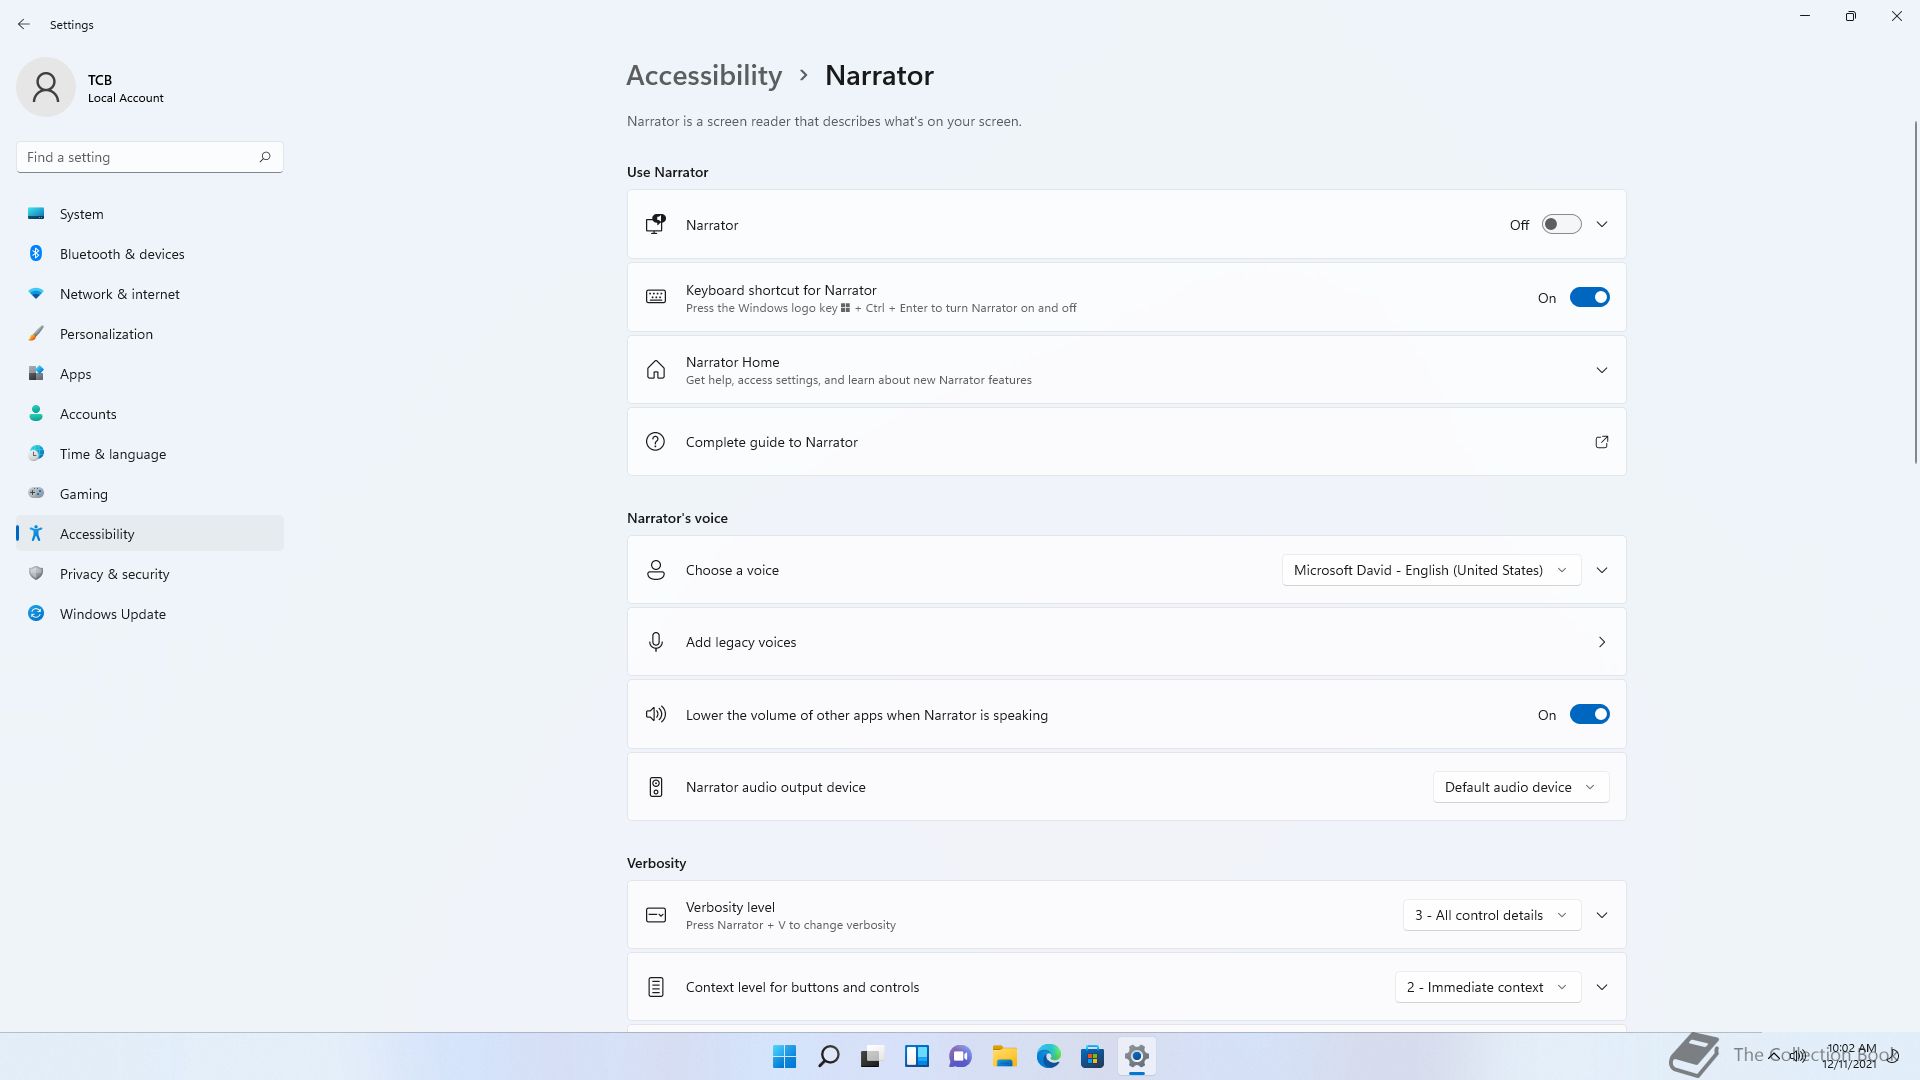Click the external link icon for Narrator guide
The width and height of the screenshot is (1920, 1080).
(1601, 442)
